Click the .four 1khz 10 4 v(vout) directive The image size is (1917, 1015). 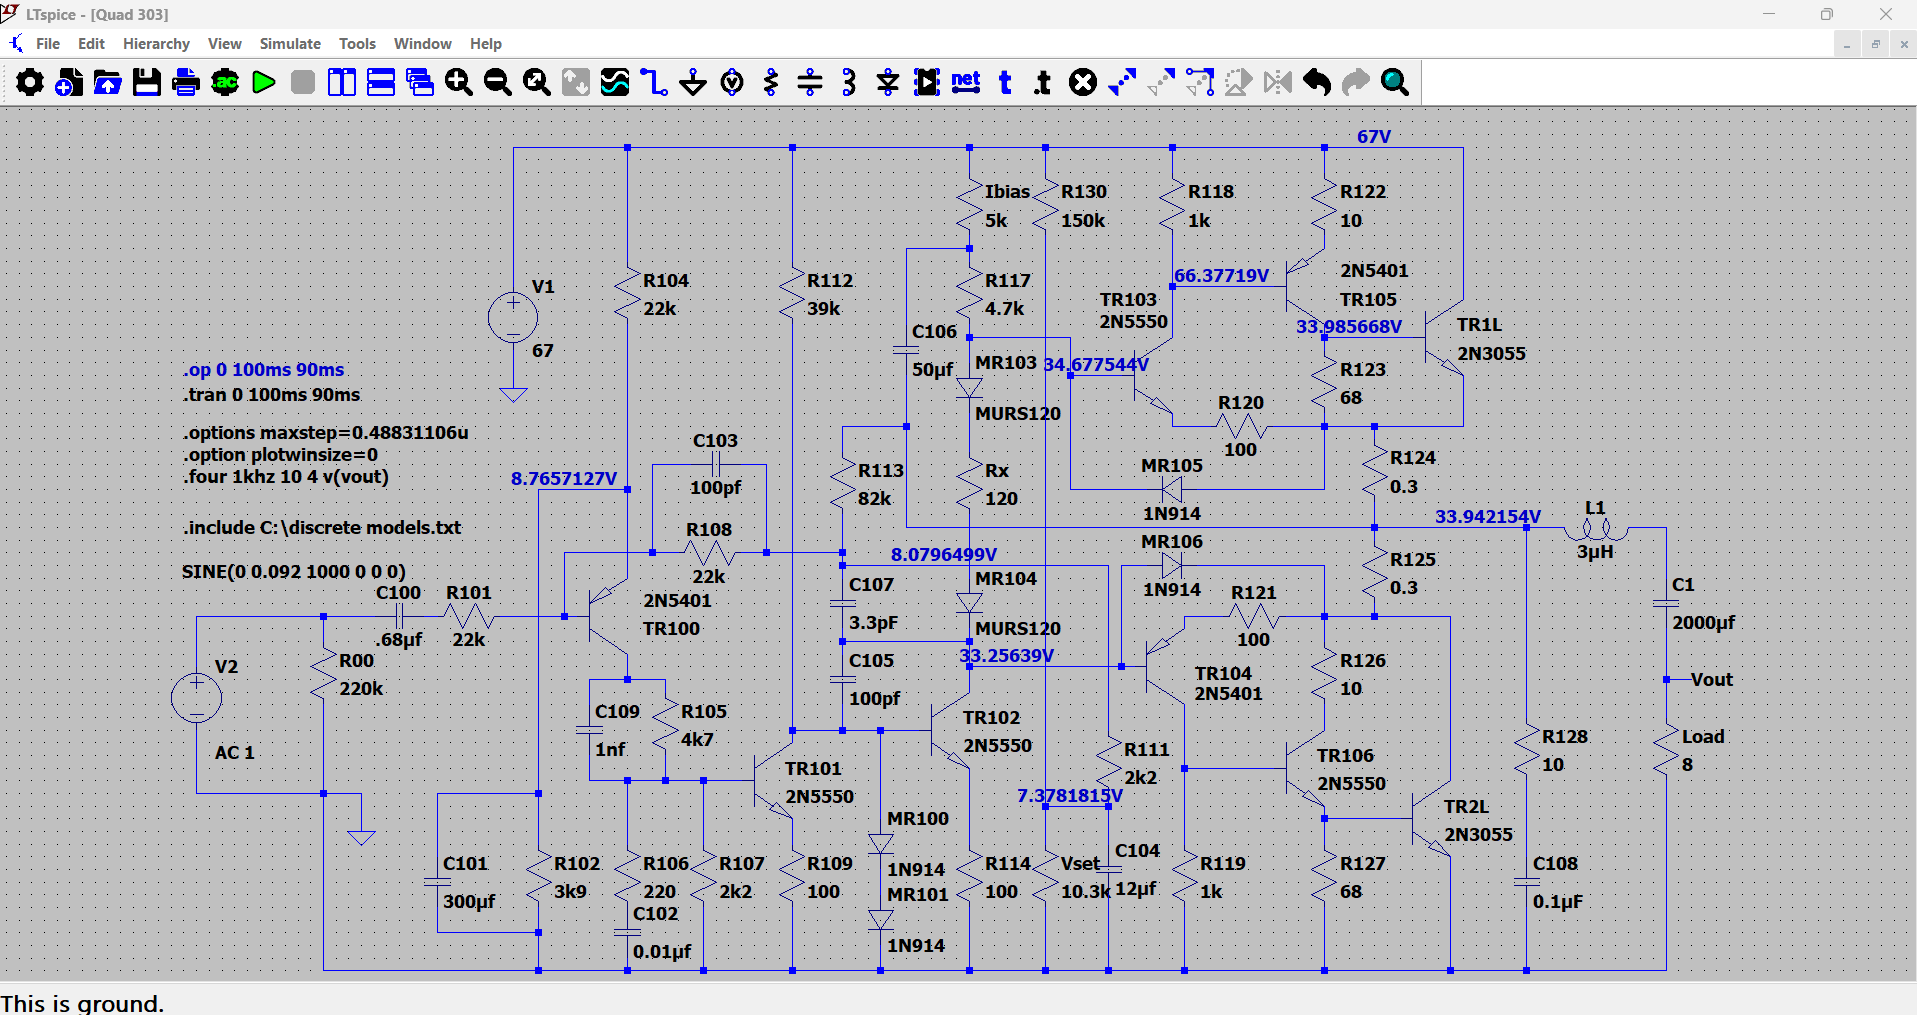(x=286, y=477)
